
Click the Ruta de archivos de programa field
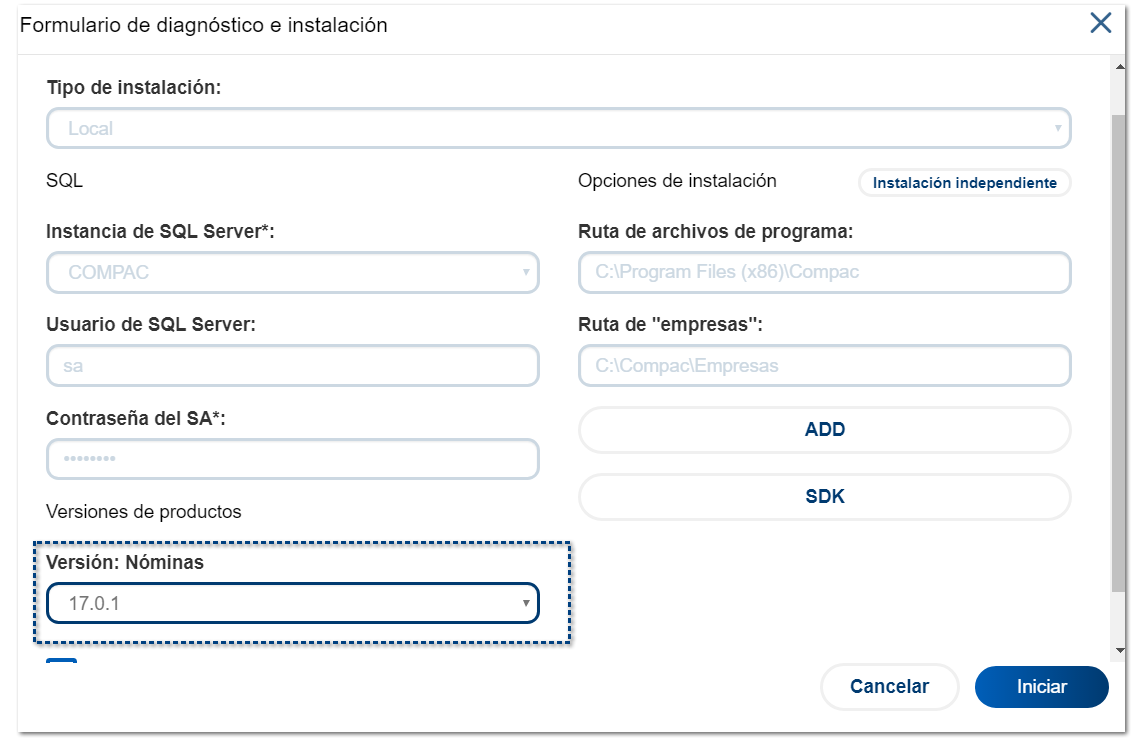click(x=824, y=272)
